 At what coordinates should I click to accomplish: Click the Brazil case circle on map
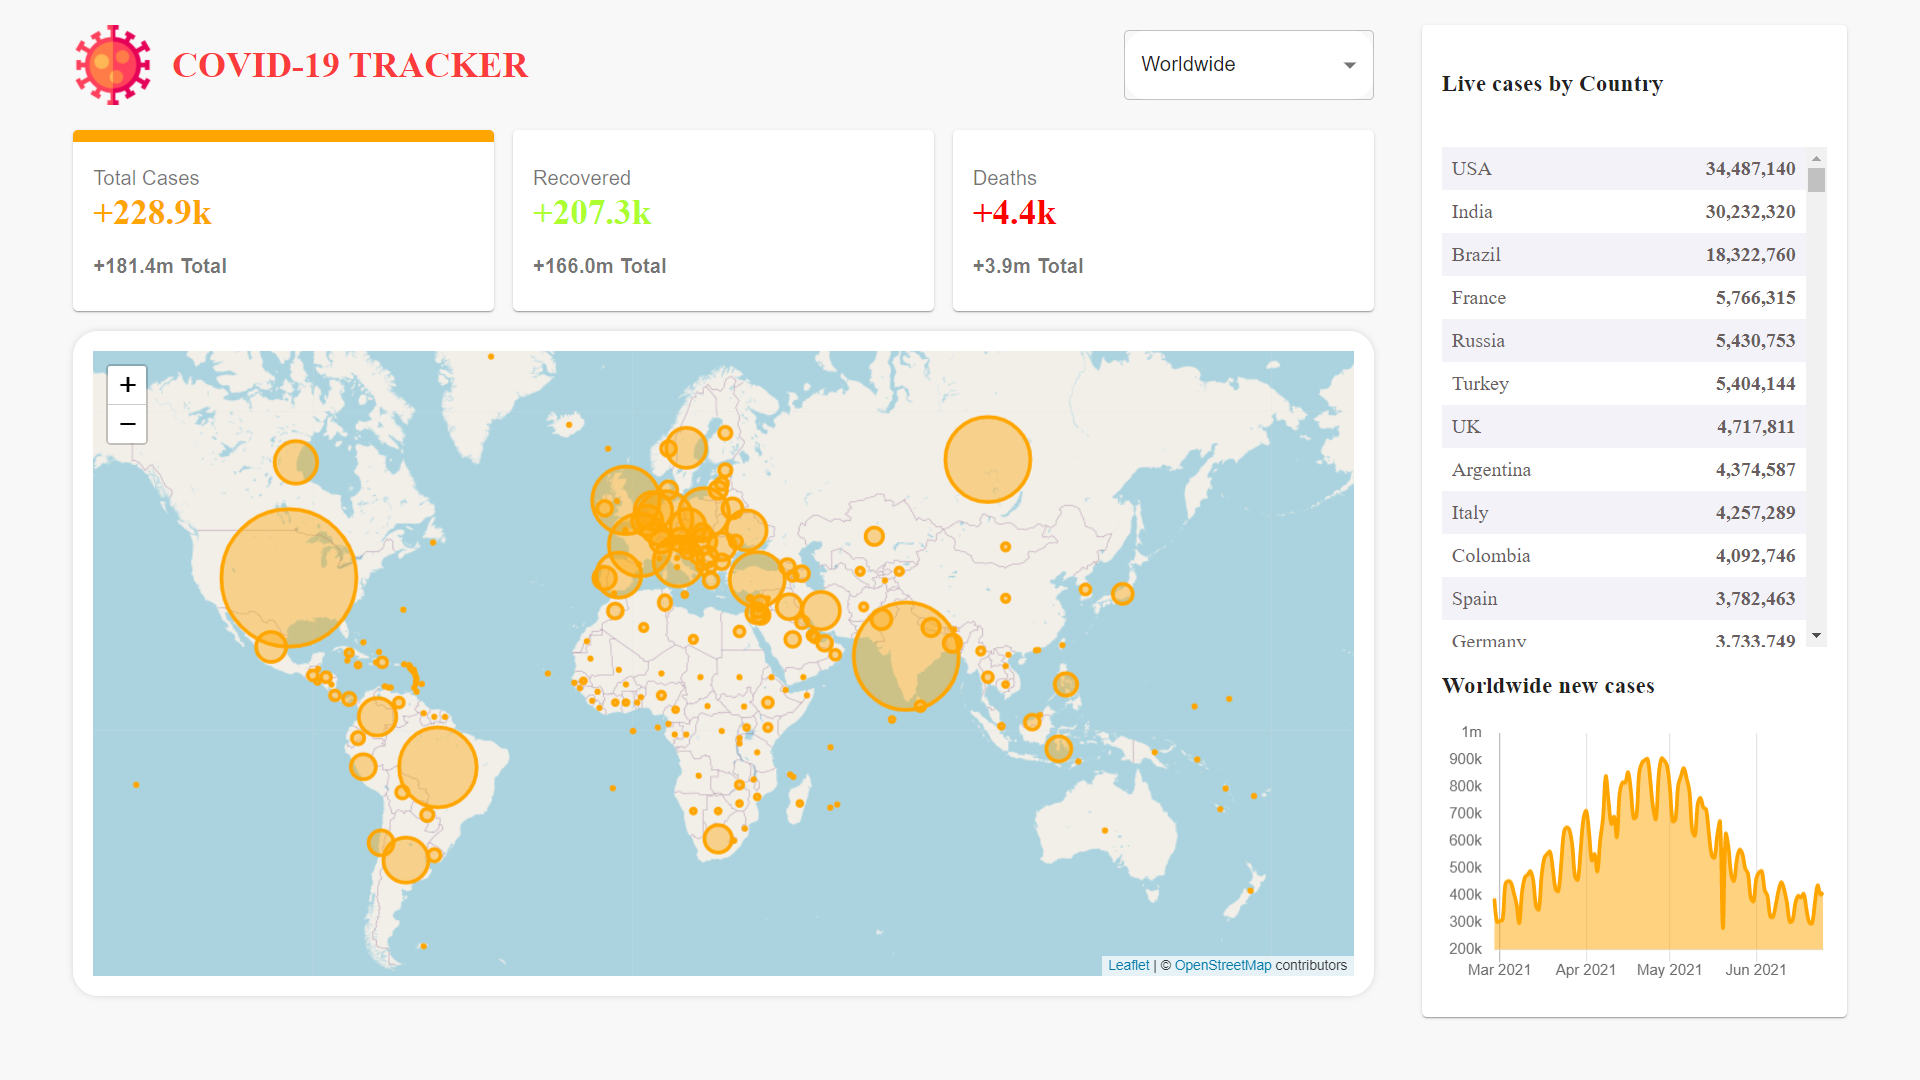coord(437,767)
